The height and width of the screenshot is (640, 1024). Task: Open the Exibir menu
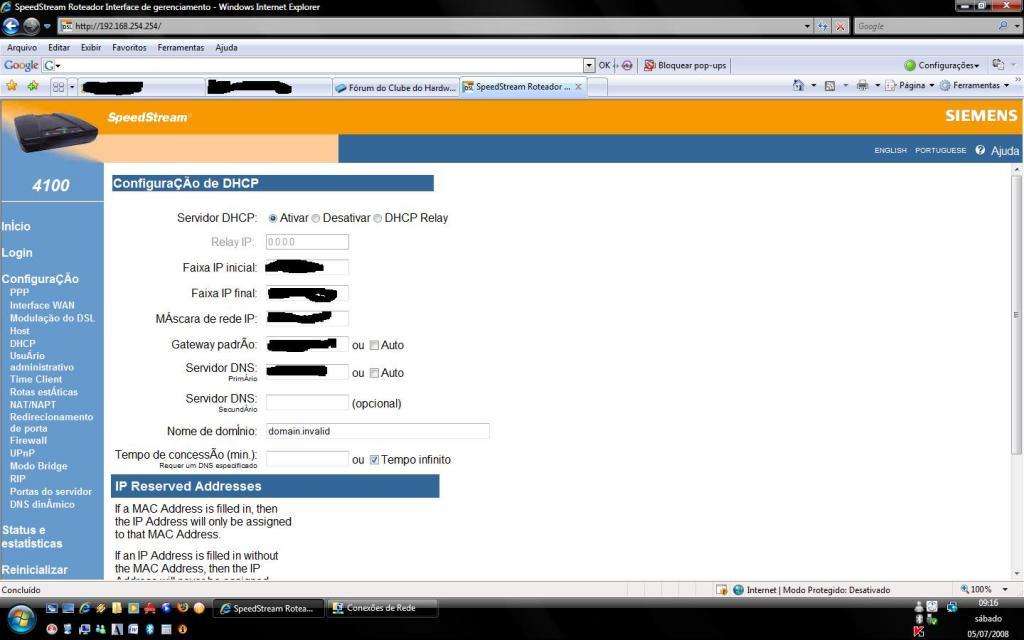[91, 48]
